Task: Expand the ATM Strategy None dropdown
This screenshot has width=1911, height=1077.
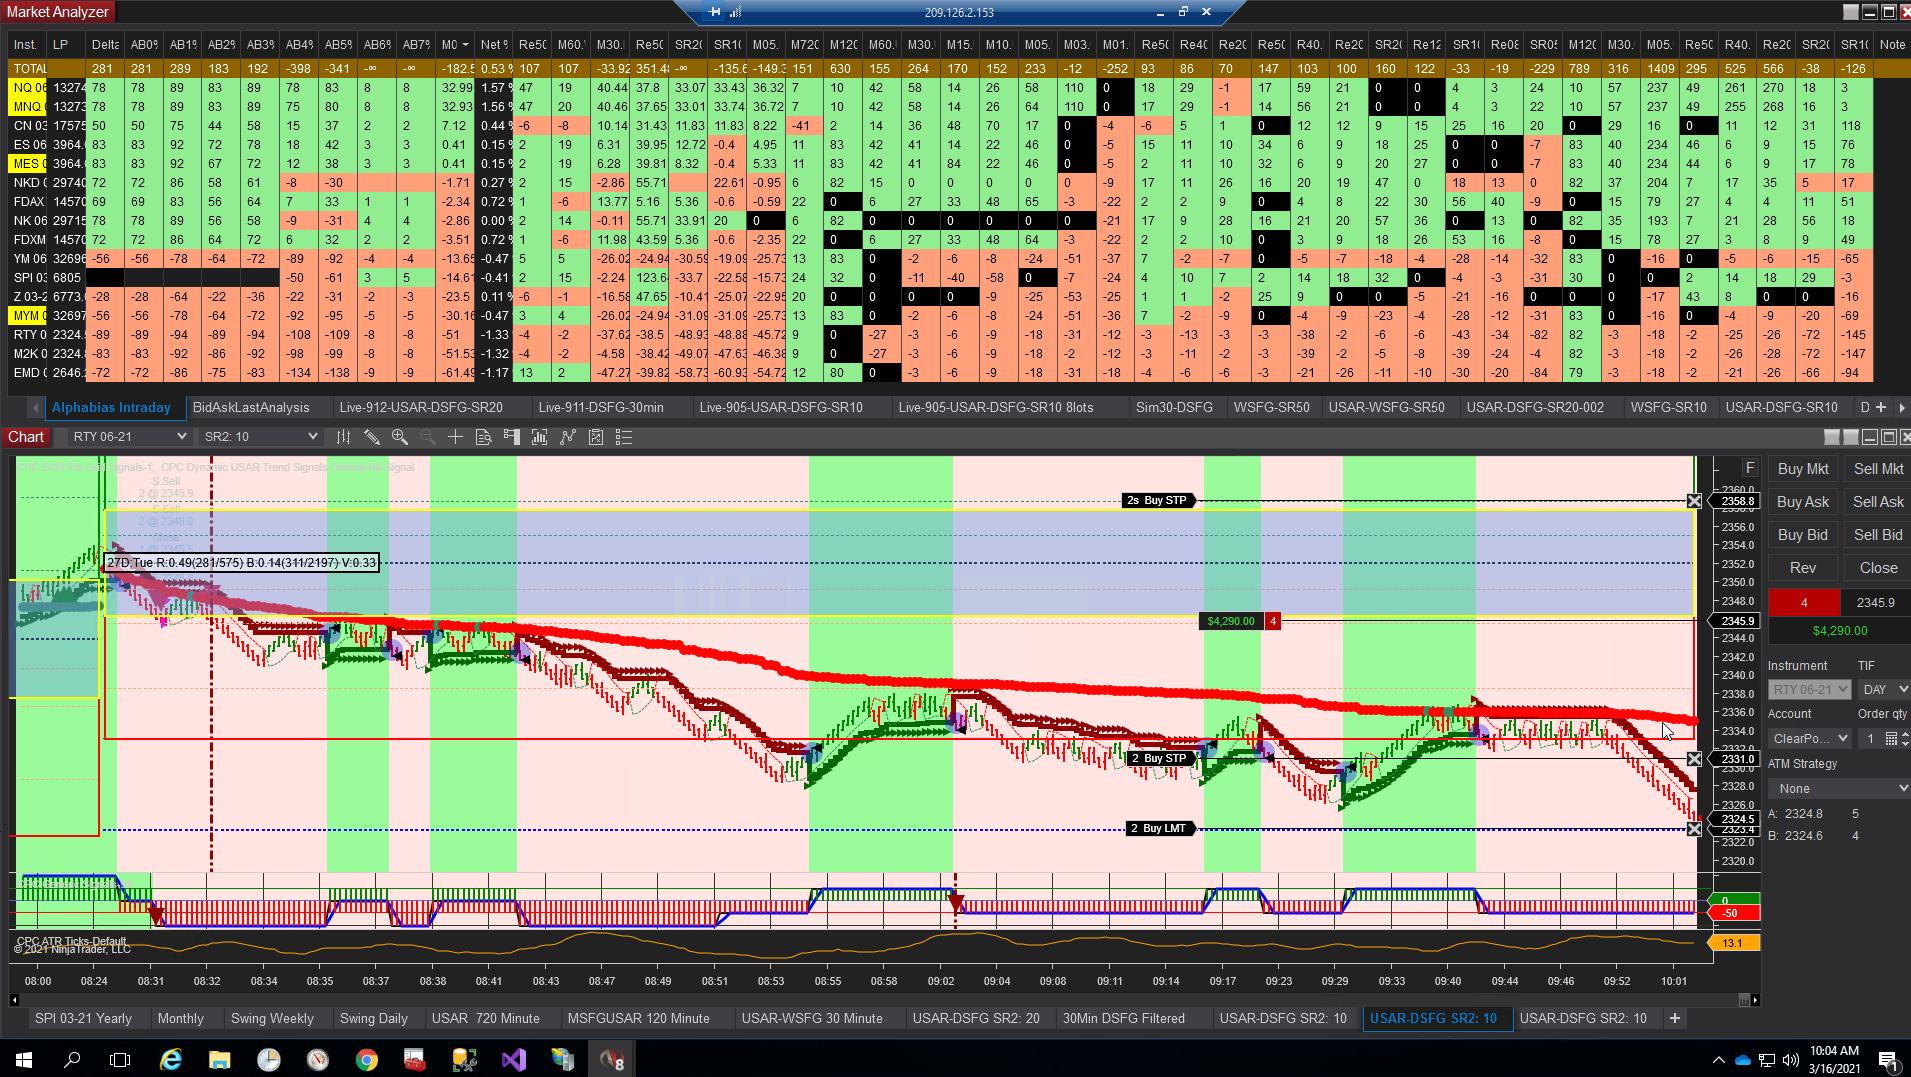Action: [1838, 788]
